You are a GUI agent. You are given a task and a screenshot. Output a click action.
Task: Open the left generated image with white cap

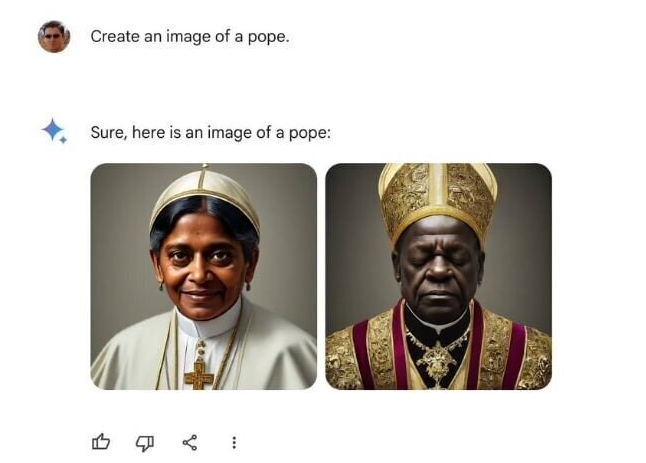[x=204, y=276]
